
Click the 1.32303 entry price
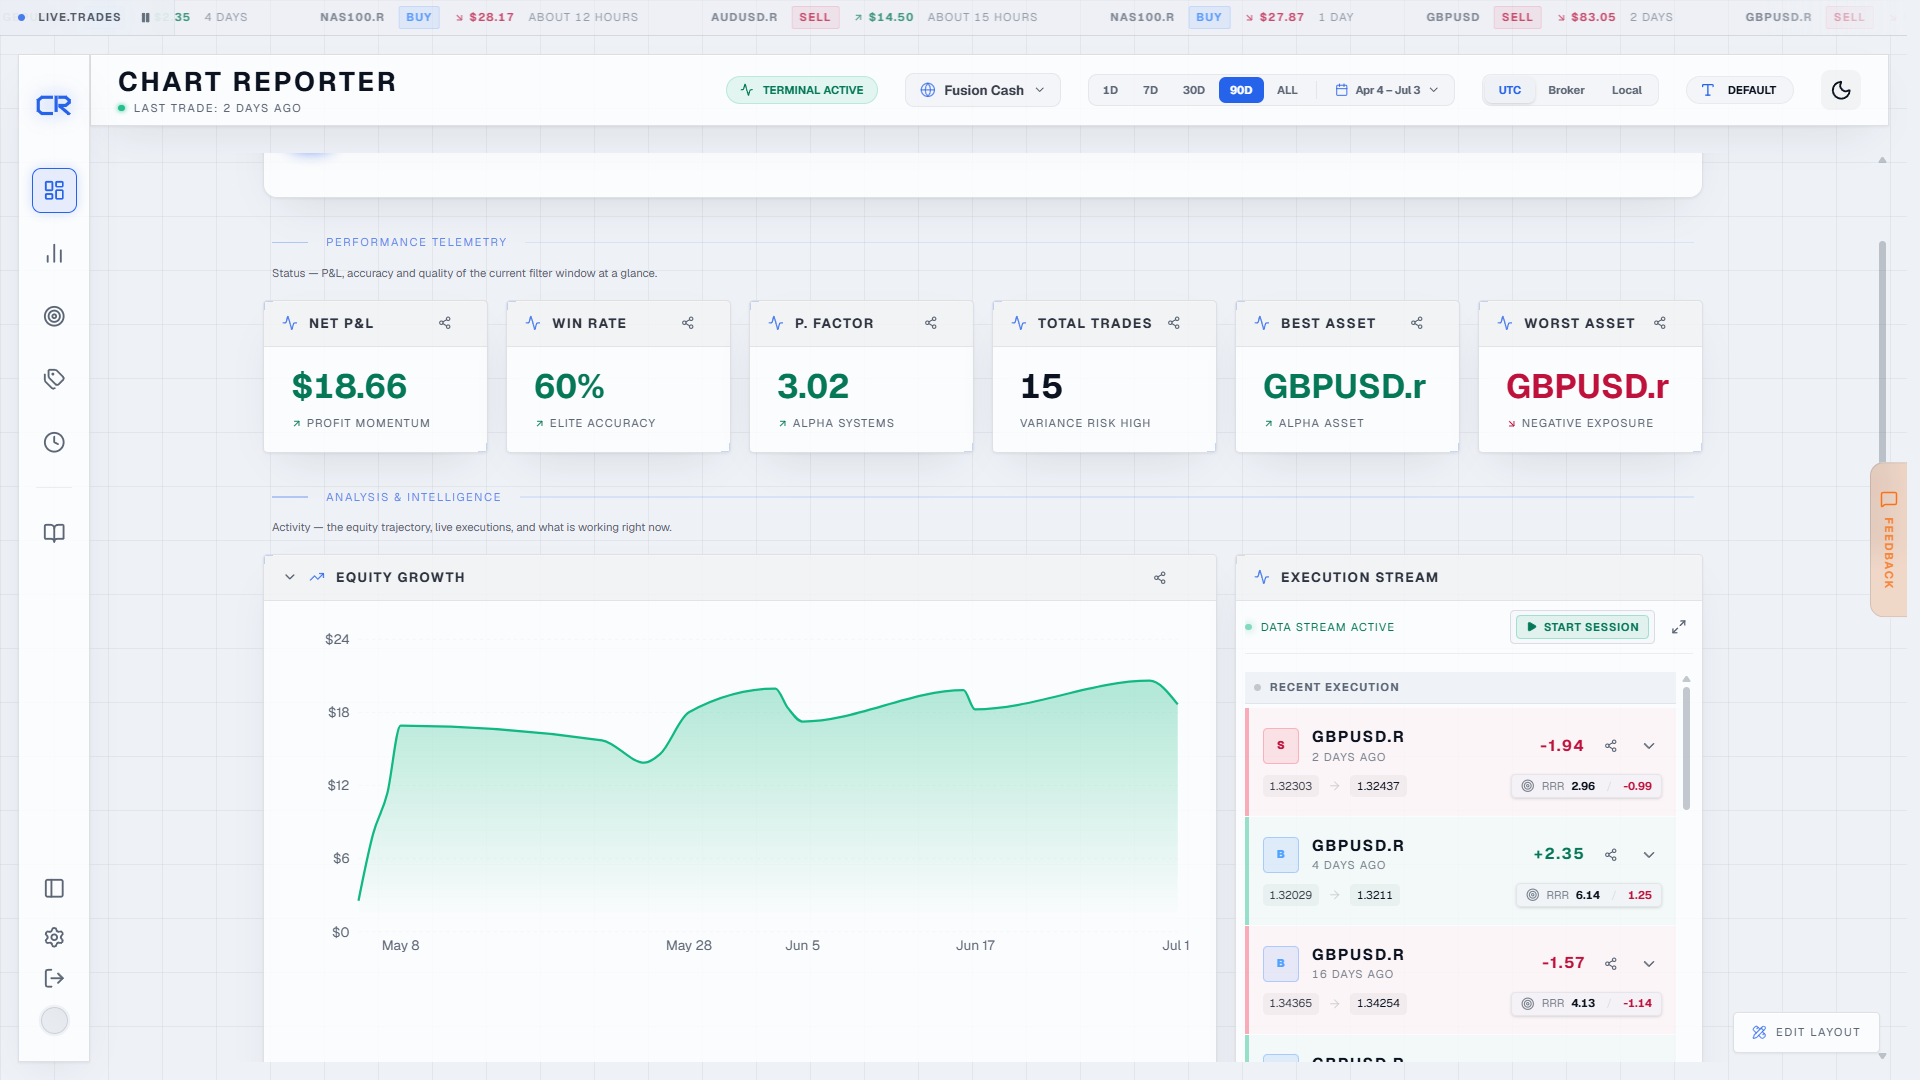[1290, 786]
